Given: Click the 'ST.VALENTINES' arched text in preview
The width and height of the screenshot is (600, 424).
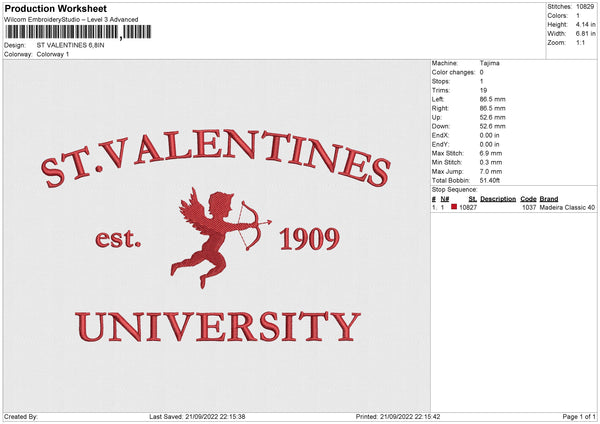Looking at the screenshot, I should (x=216, y=159).
